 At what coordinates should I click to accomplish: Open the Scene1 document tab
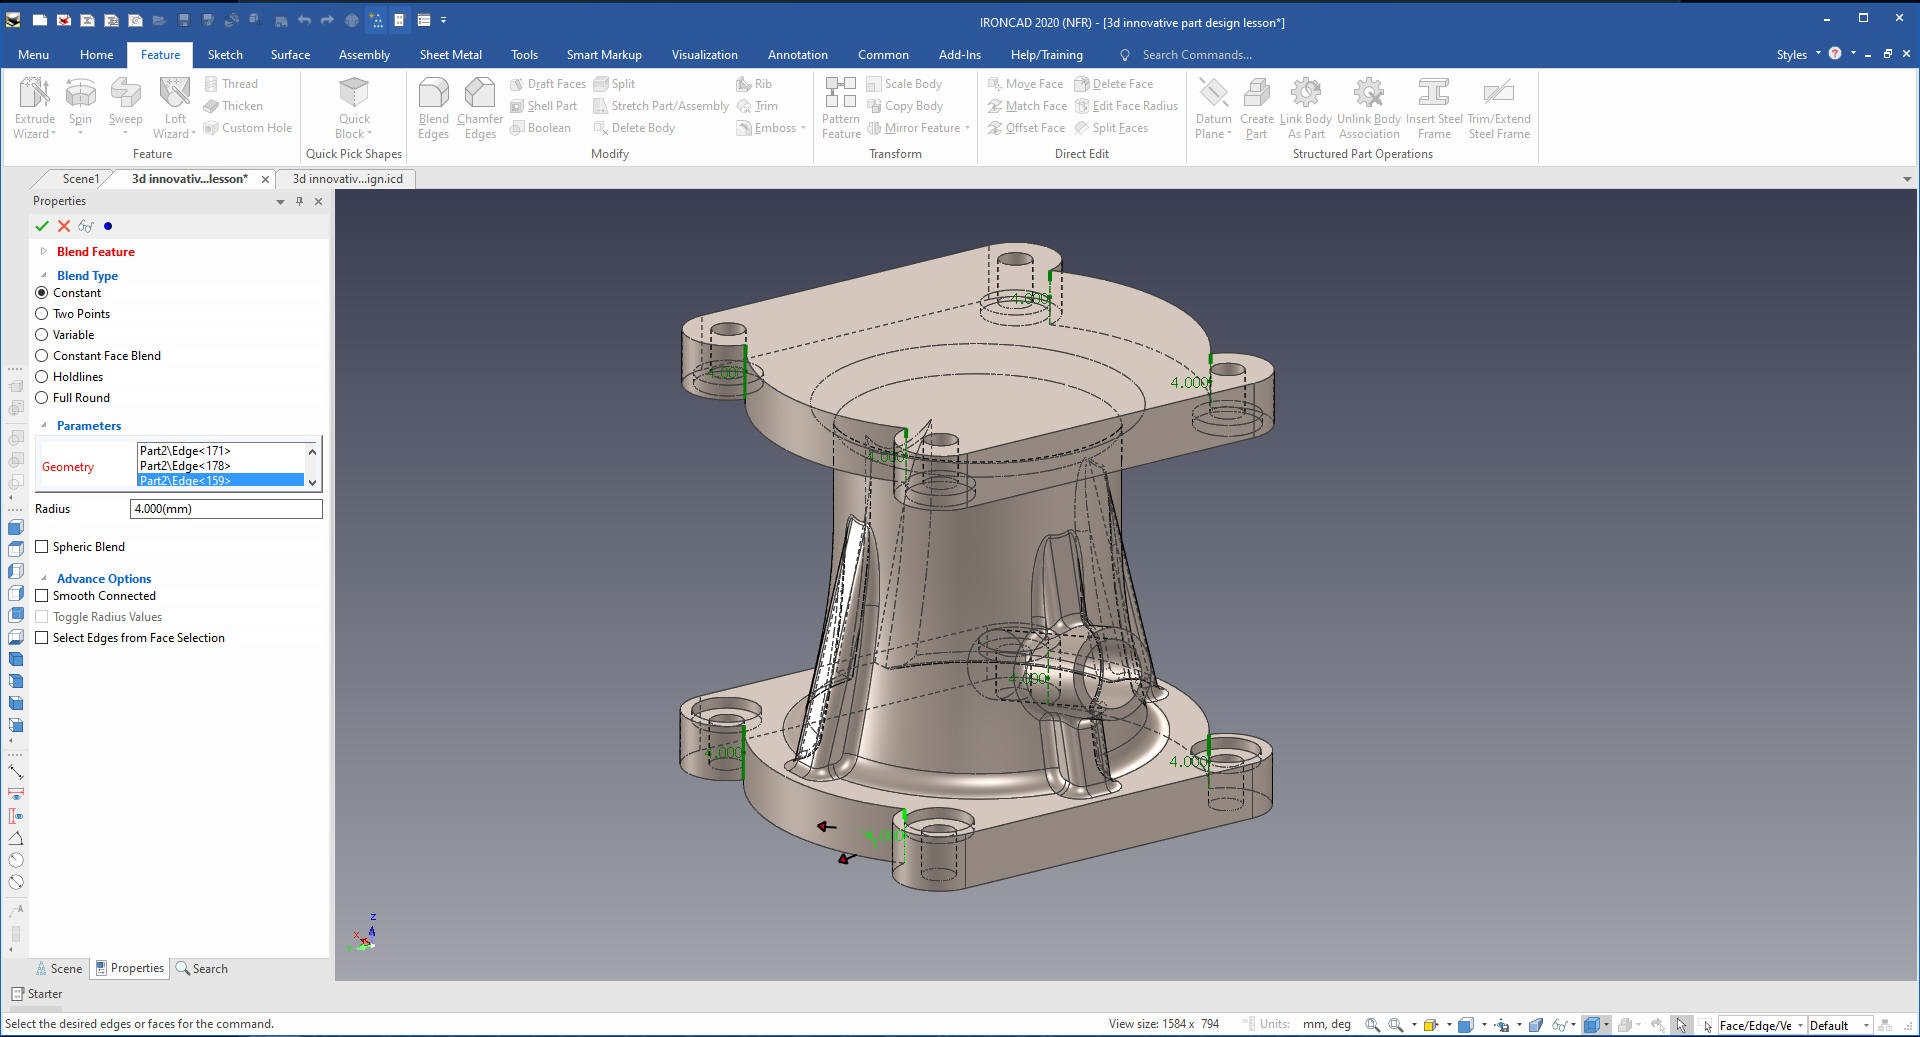pos(80,179)
